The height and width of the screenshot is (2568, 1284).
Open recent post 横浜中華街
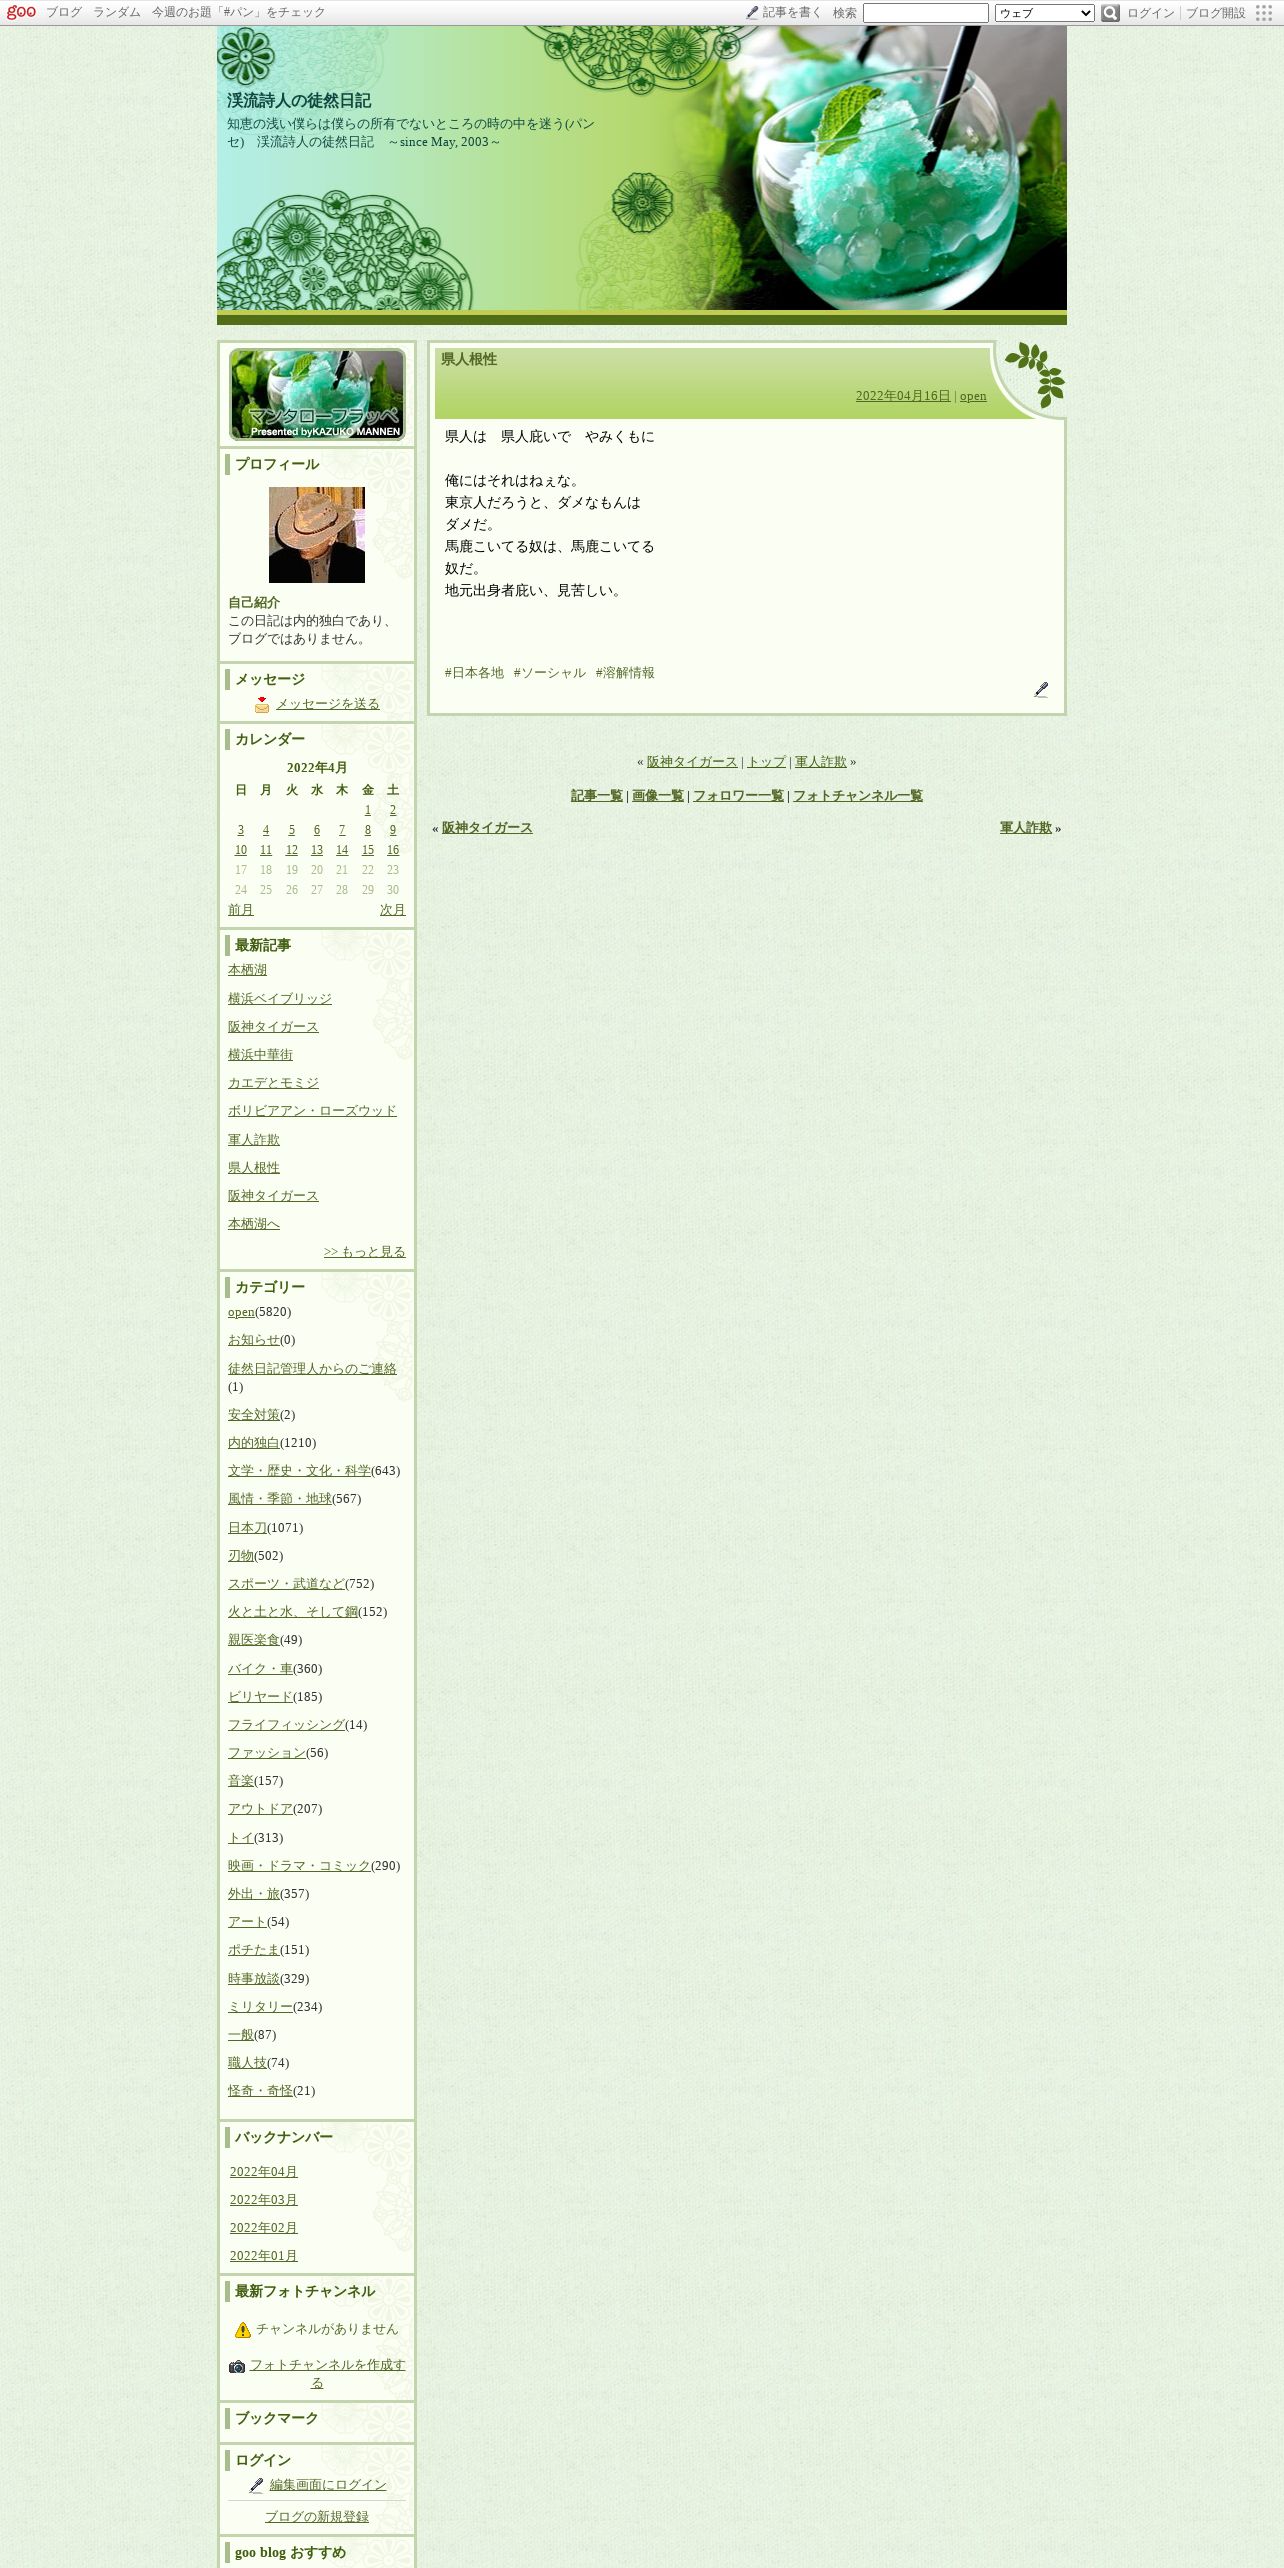260,1055
